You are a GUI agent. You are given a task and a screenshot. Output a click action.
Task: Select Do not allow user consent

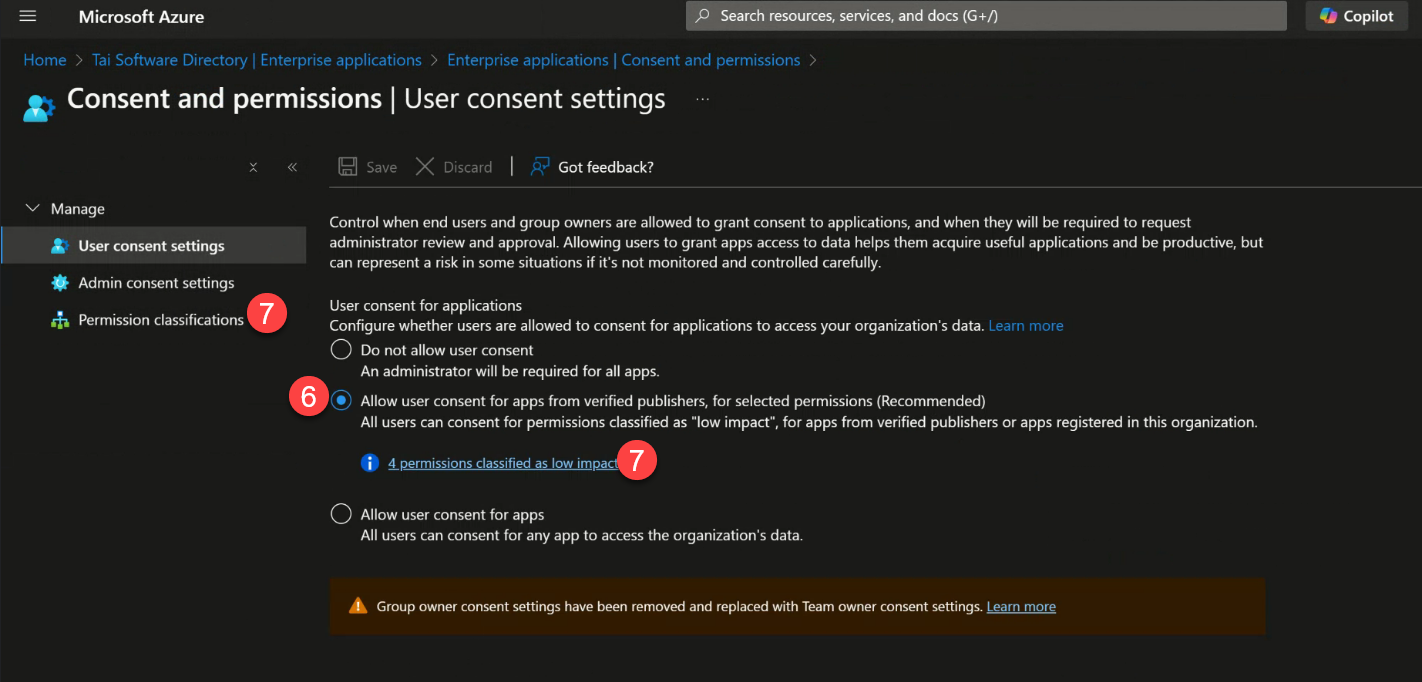[340, 349]
